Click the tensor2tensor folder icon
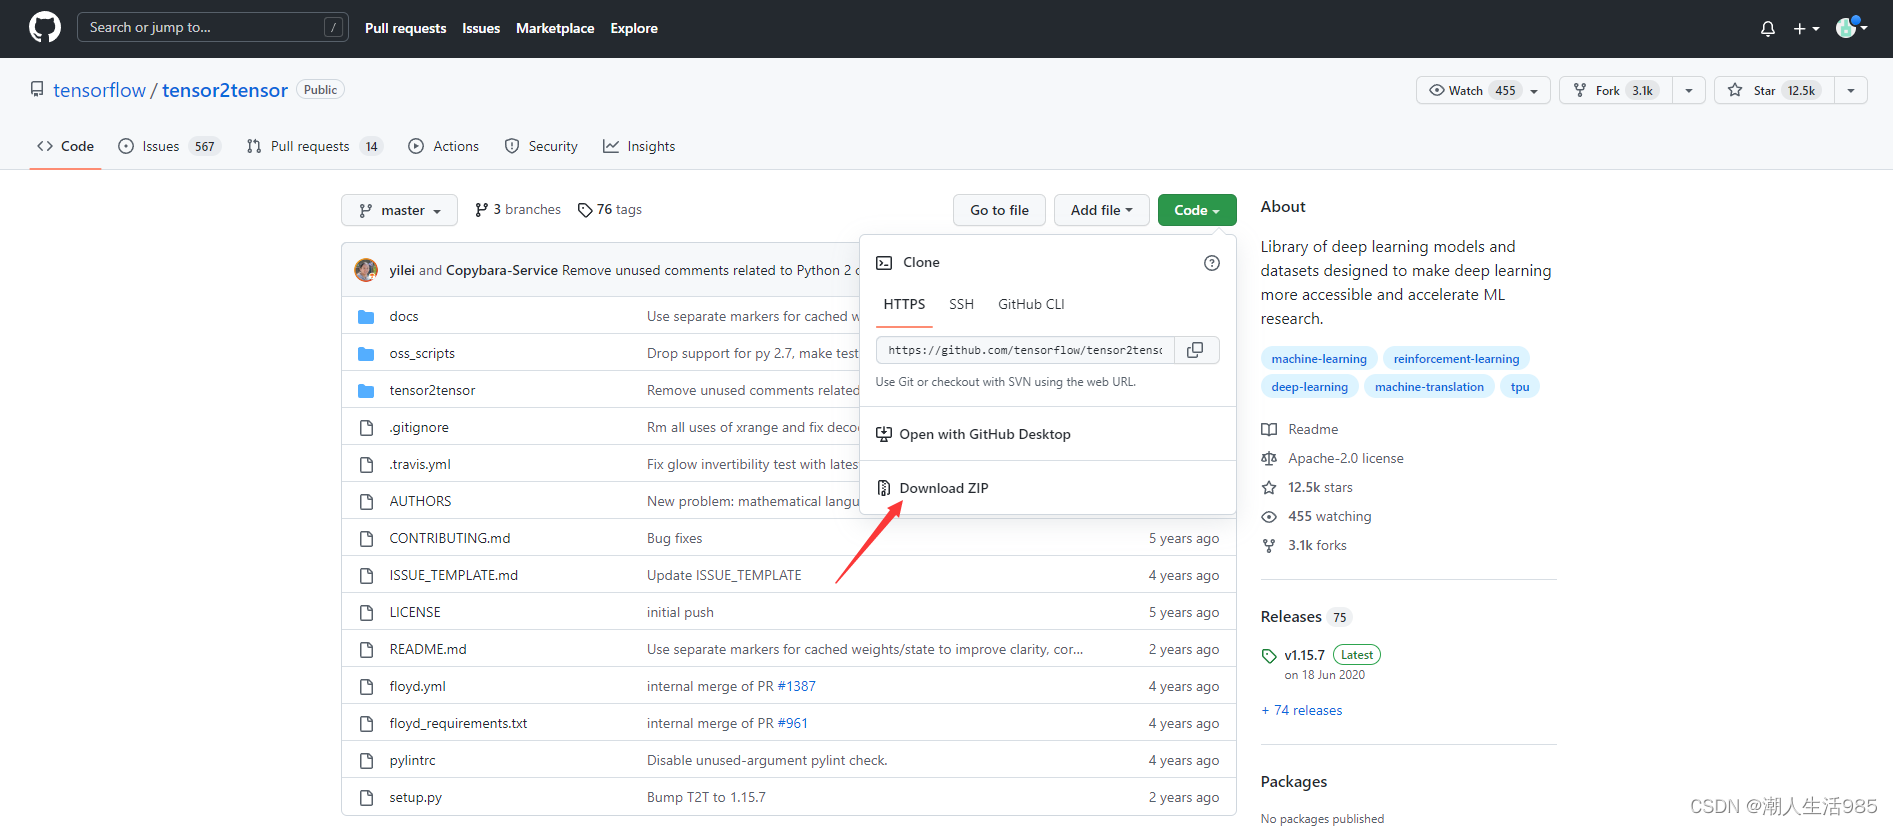Image resolution: width=1893 pixels, height=826 pixels. (366, 391)
